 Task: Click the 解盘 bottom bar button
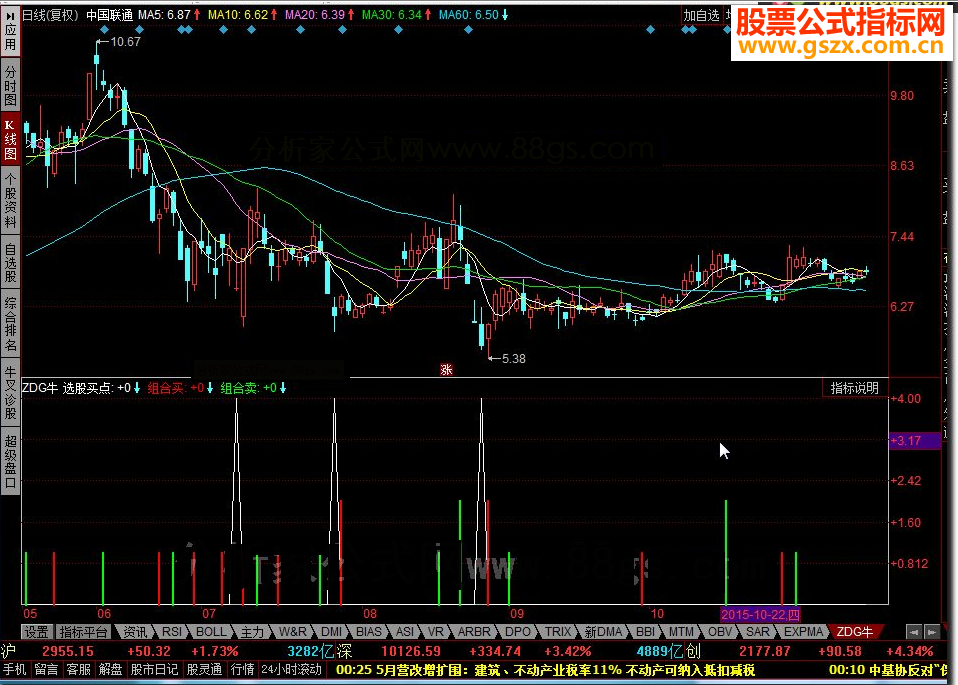tap(111, 670)
